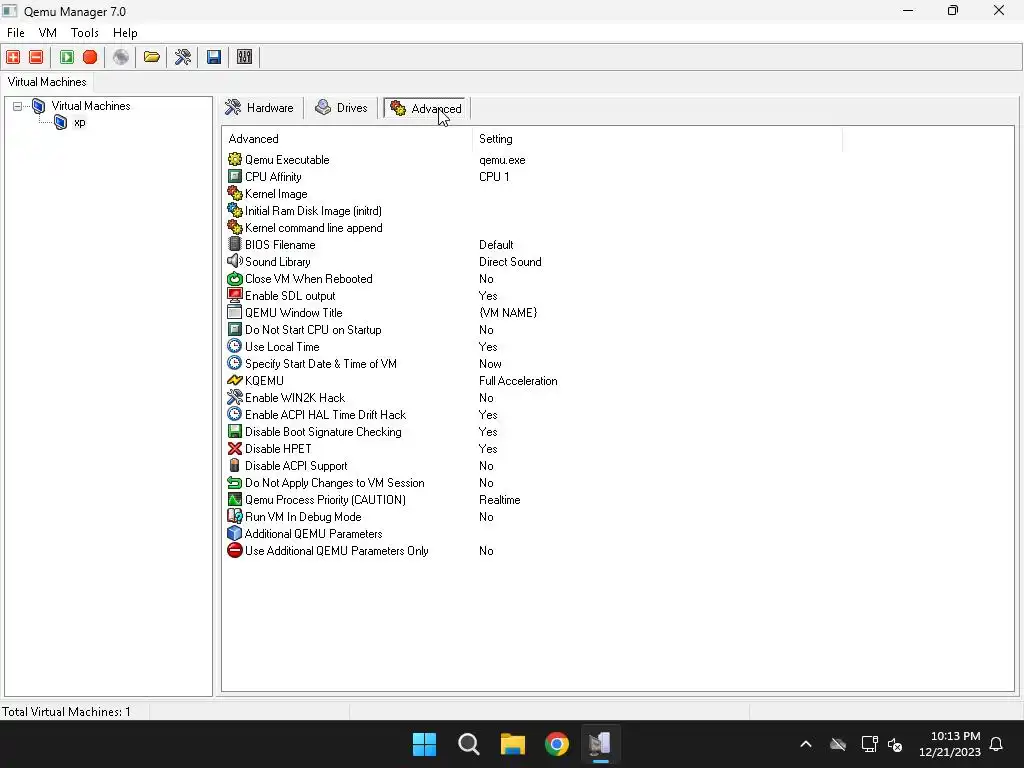
Task: Click the Sound Library speaker icon
Action: click(x=234, y=261)
